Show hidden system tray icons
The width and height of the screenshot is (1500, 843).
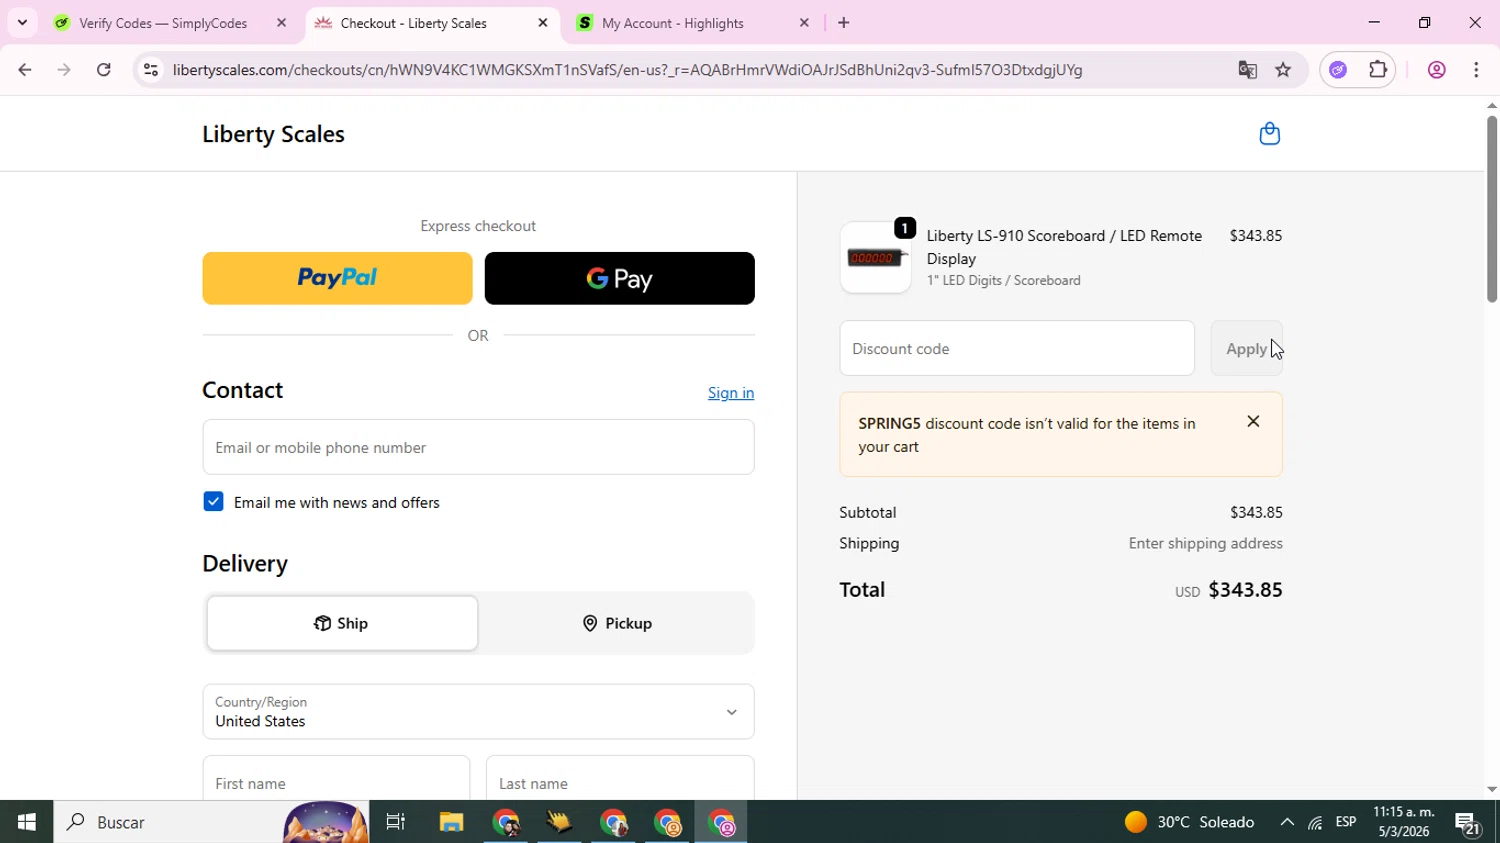[1287, 822]
